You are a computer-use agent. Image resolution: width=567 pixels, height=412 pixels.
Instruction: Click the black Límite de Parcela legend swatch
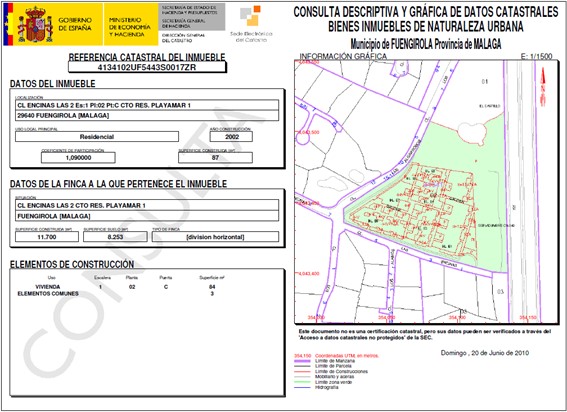[x=303, y=366]
